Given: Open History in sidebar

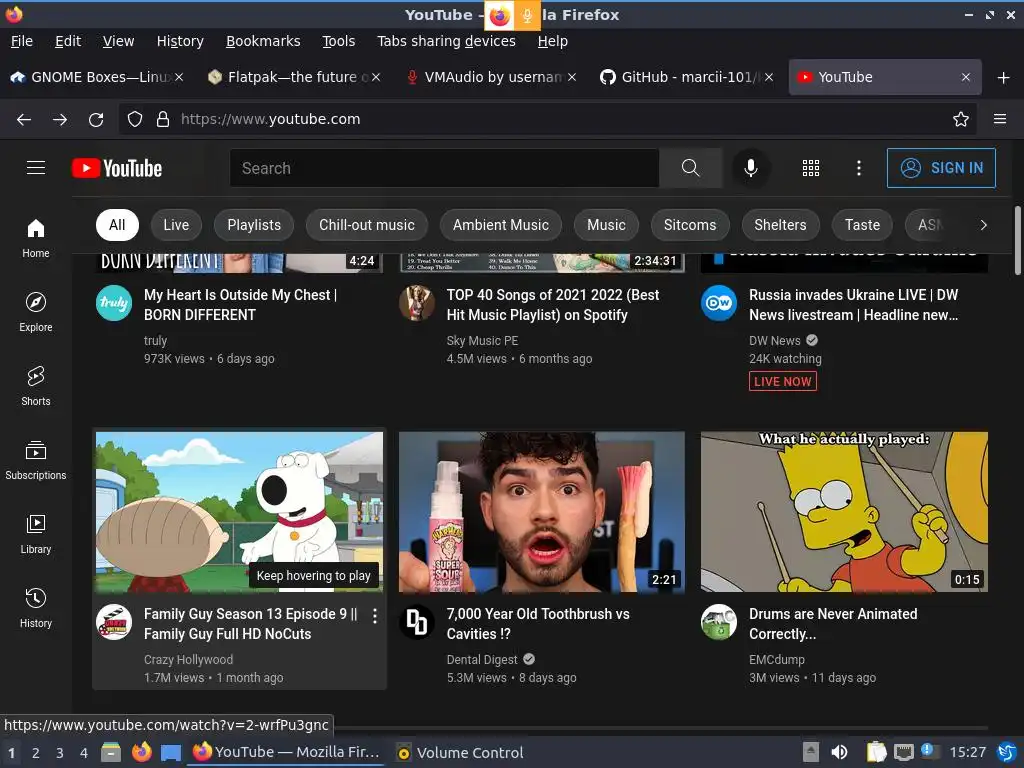Looking at the screenshot, I should point(36,608).
